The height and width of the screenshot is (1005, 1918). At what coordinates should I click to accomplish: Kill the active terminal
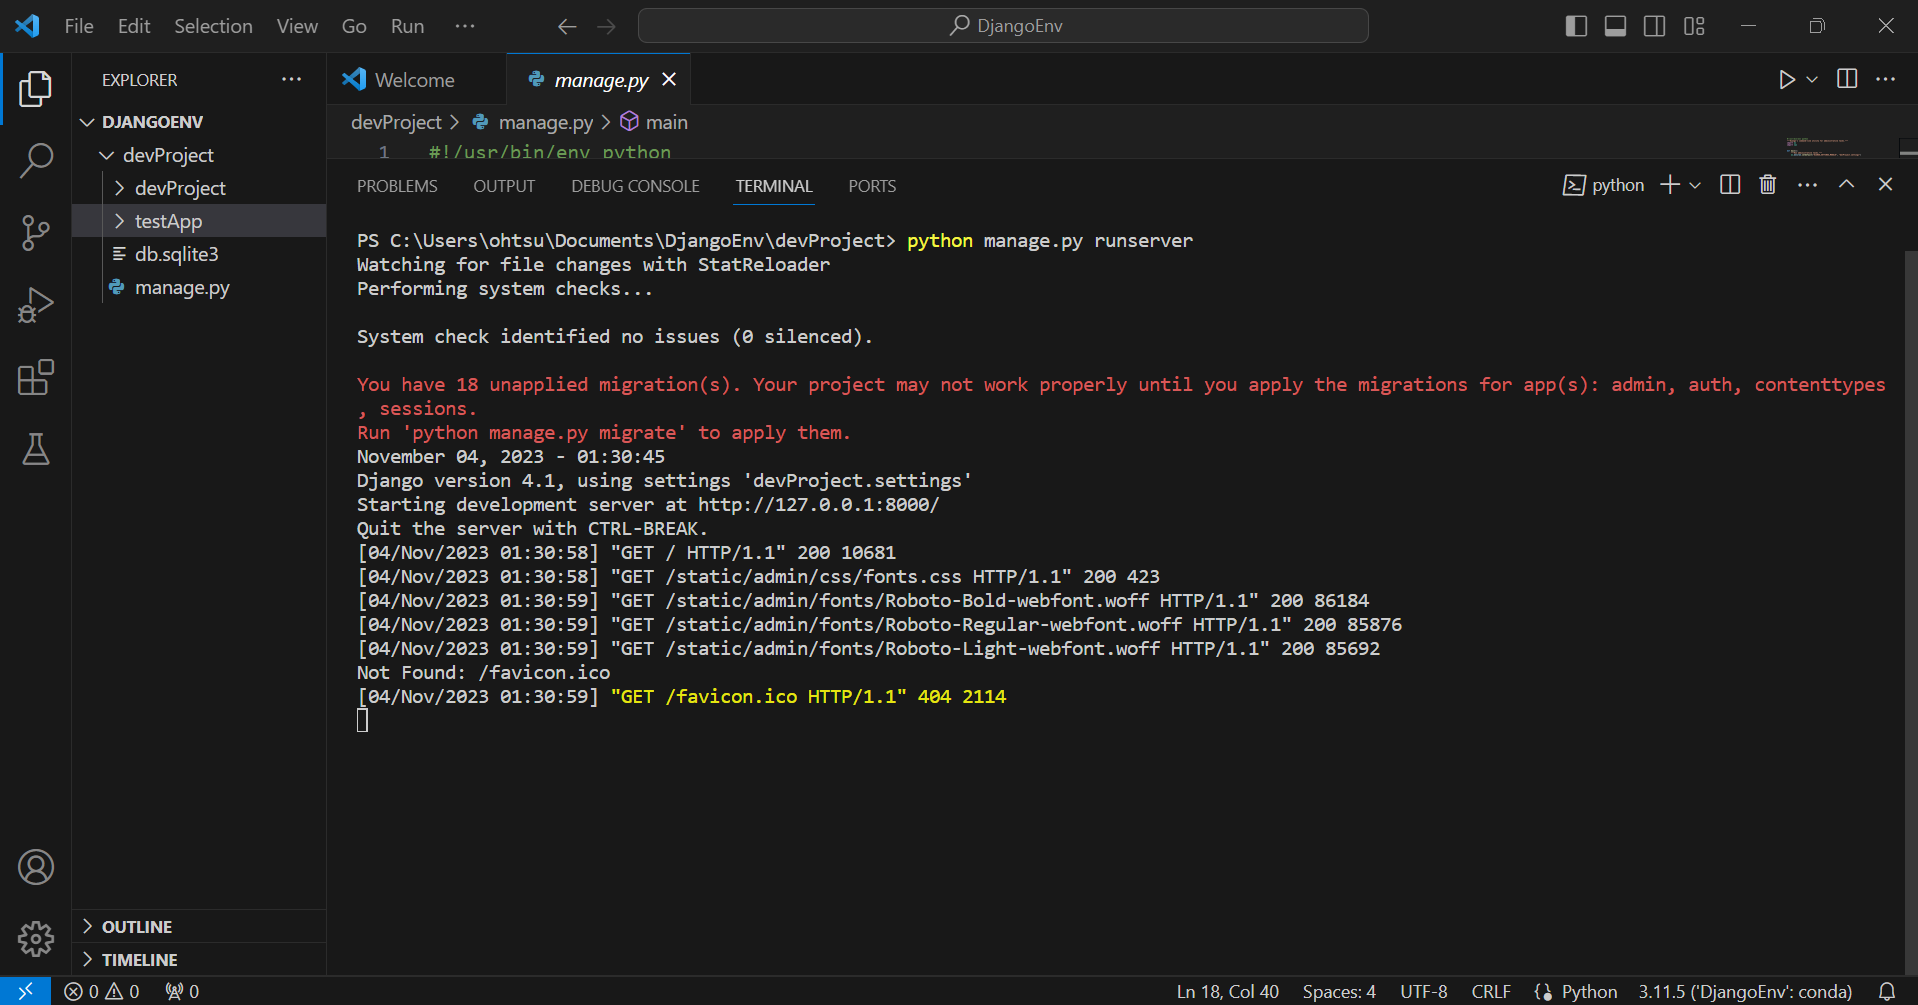click(1767, 184)
